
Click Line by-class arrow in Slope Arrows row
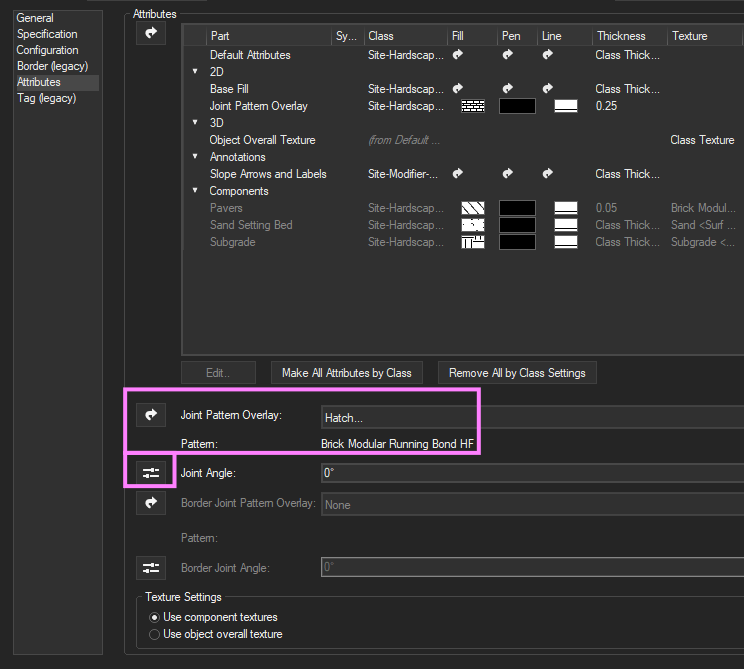click(x=548, y=174)
